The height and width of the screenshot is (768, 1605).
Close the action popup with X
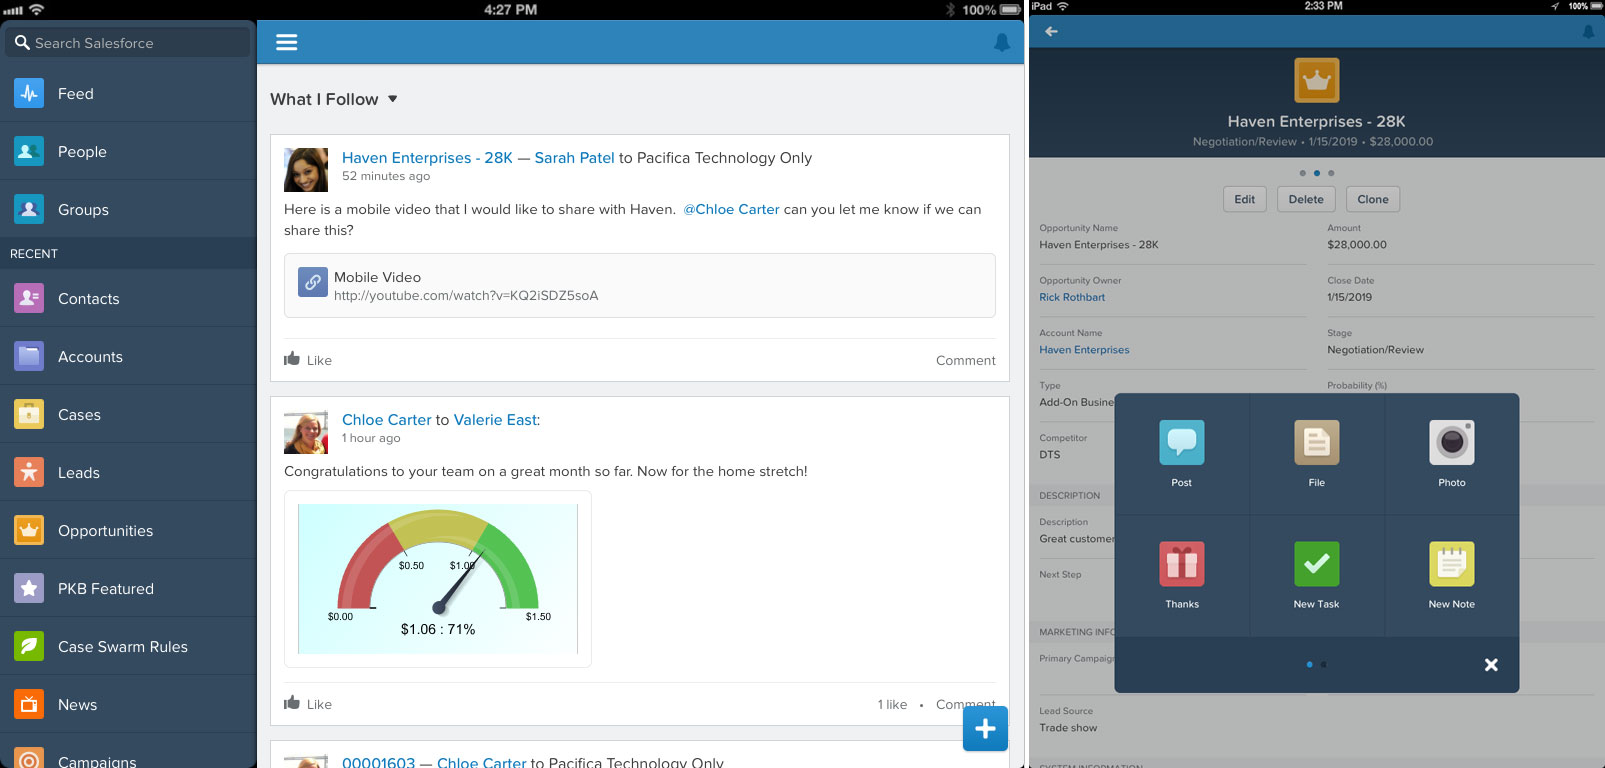[1491, 665]
